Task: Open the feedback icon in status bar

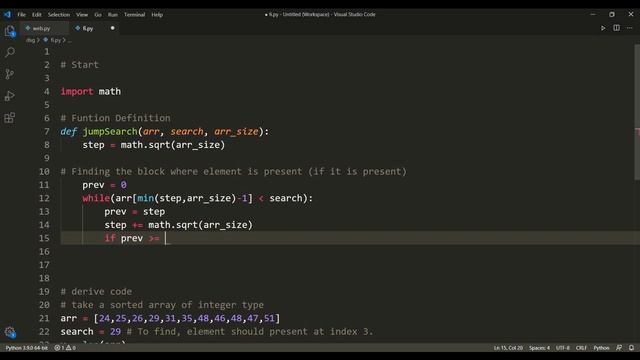Action: pos(619,348)
